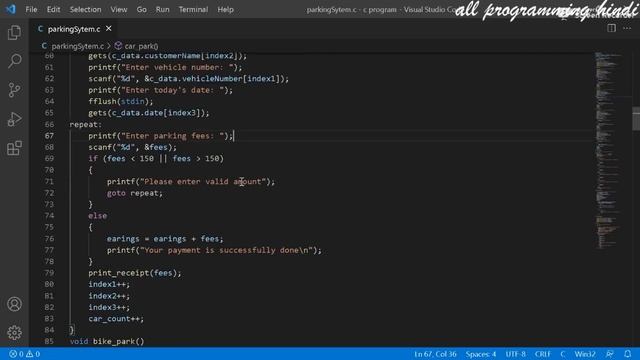The image size is (640, 360).
Task: Click 'void bike_park()' on line 85
Action: [107, 341]
